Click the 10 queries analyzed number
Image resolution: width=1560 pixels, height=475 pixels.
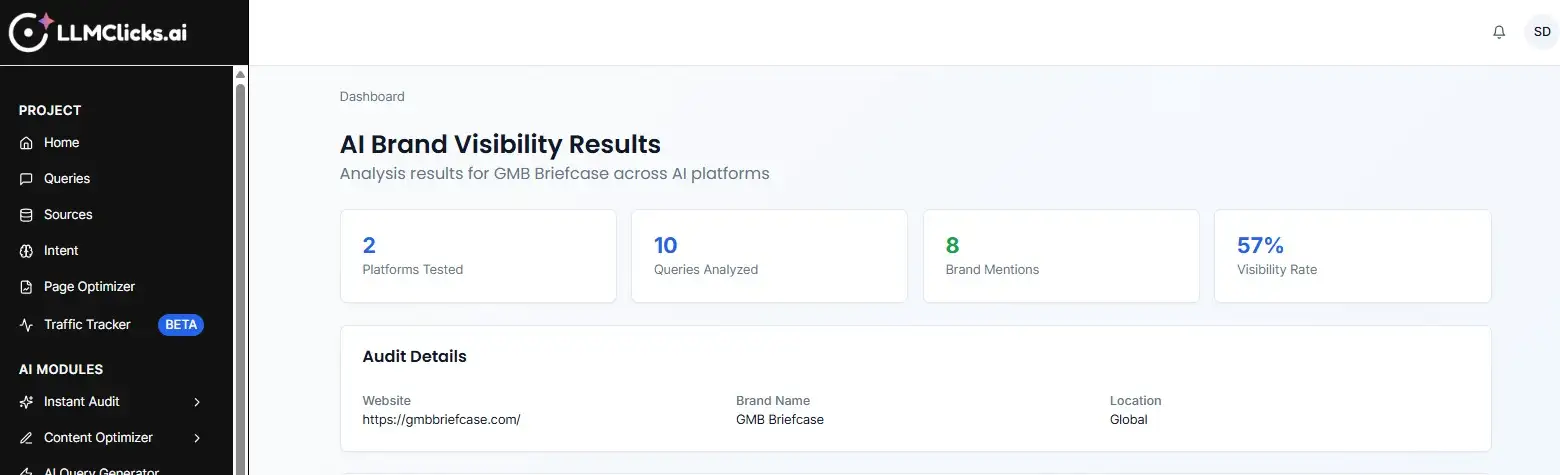point(666,245)
